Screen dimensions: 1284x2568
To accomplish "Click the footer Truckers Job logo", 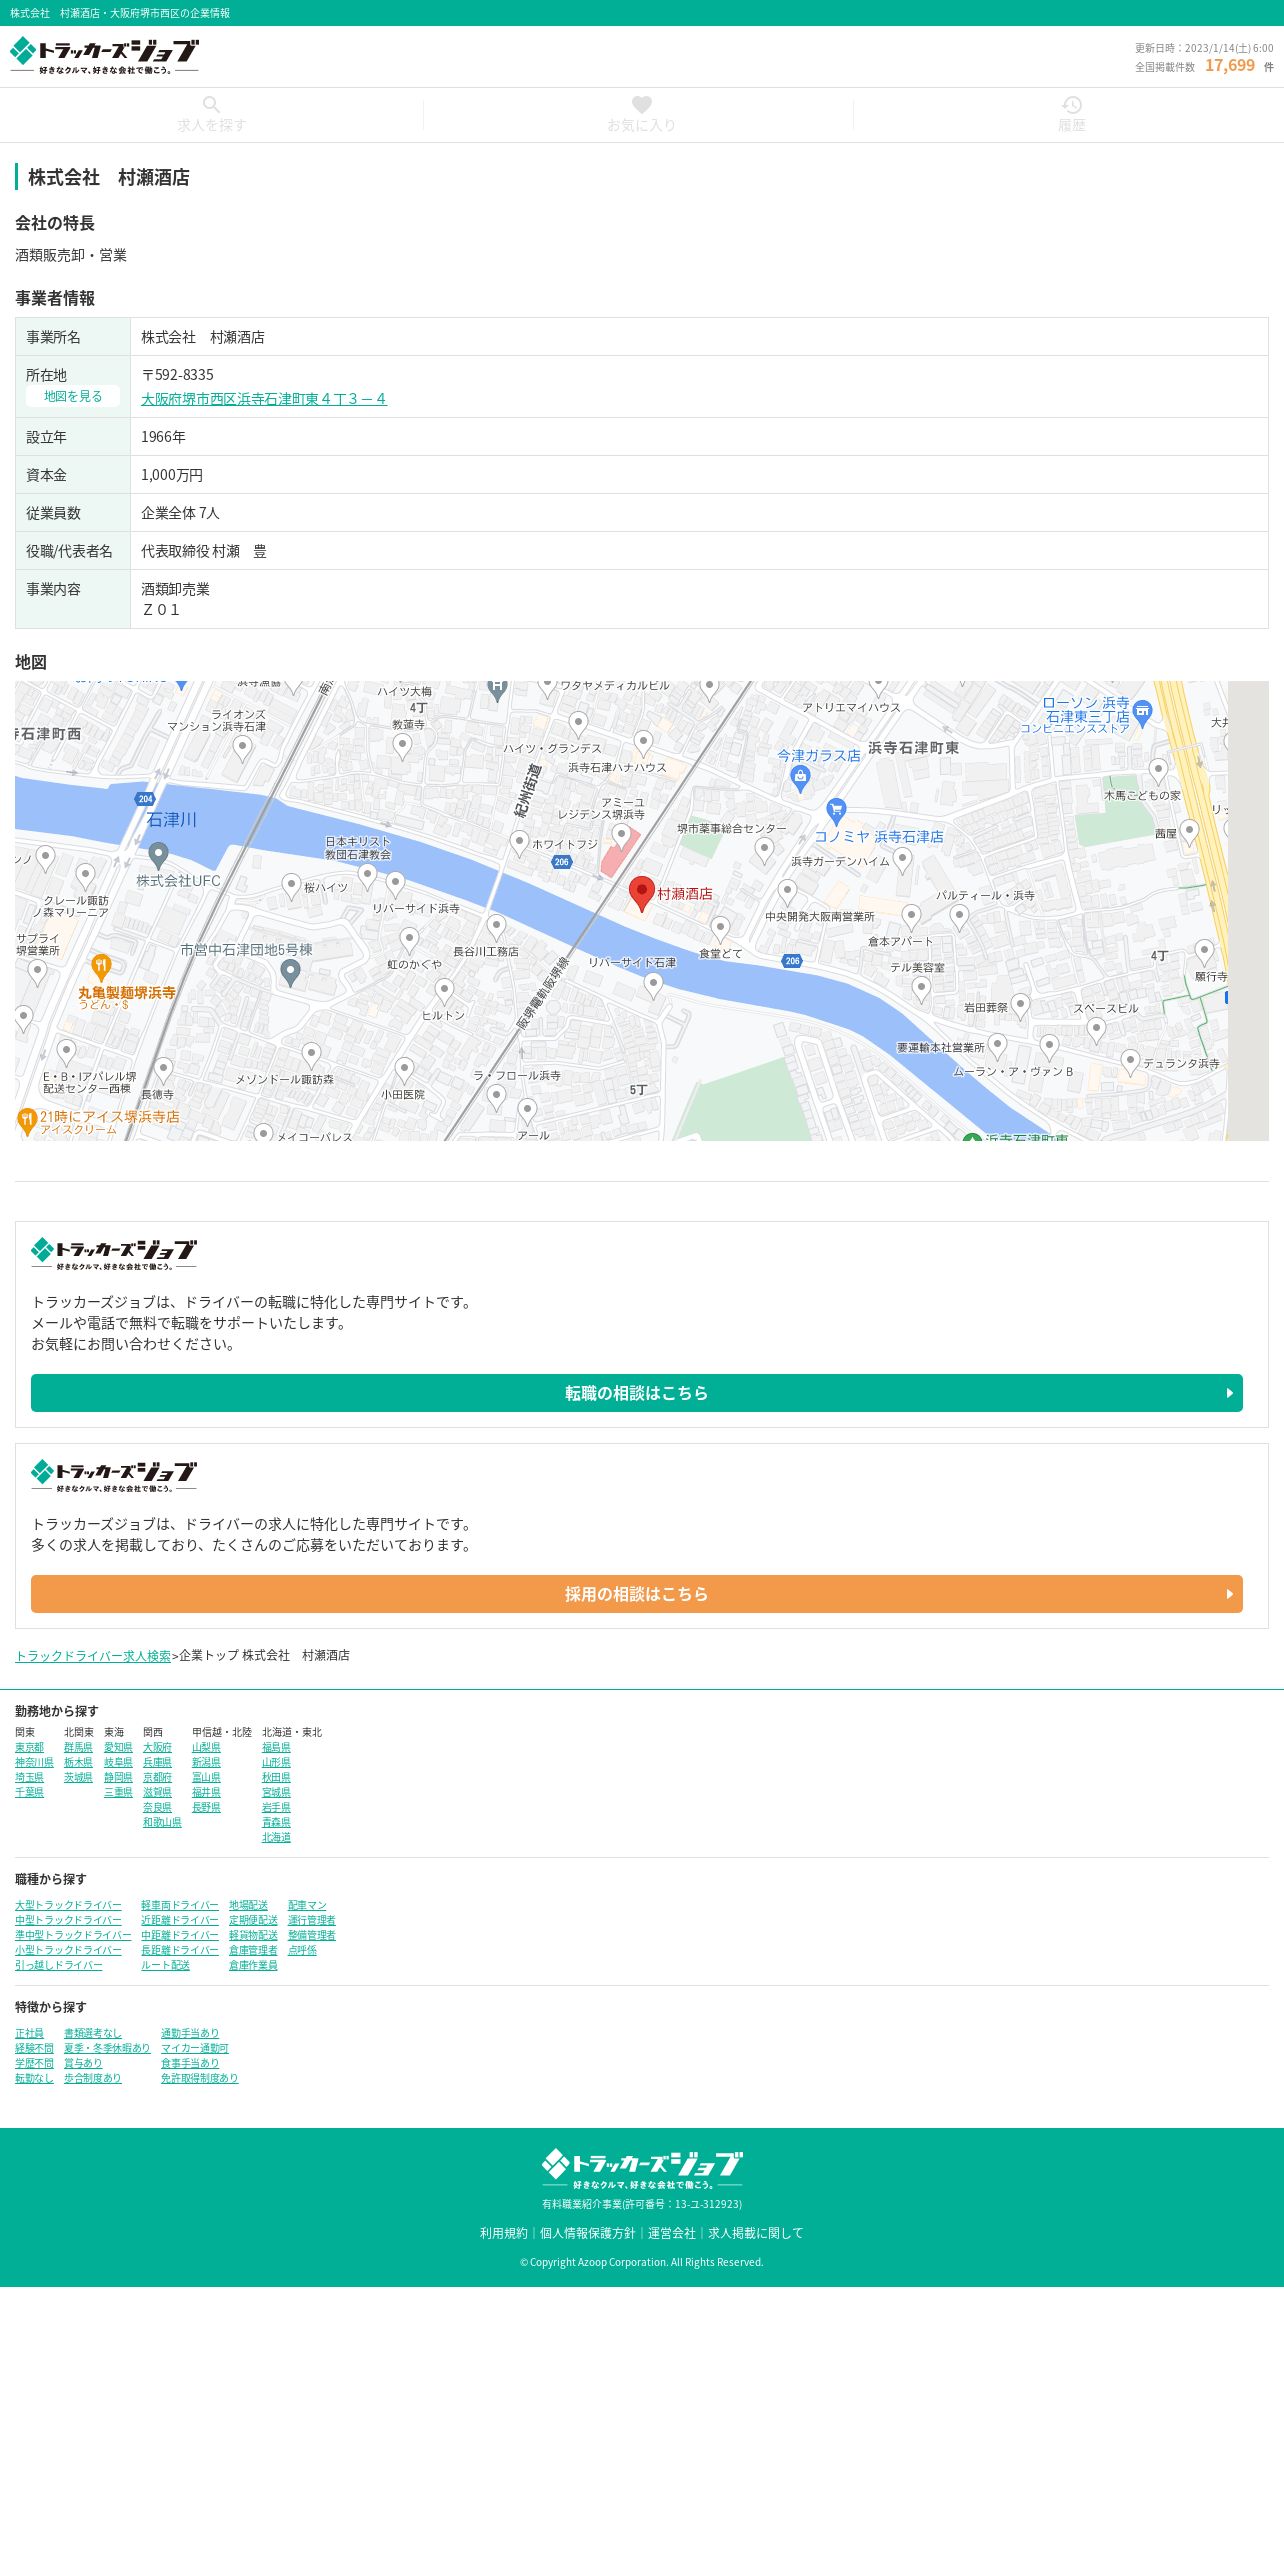I will 642,2169.
